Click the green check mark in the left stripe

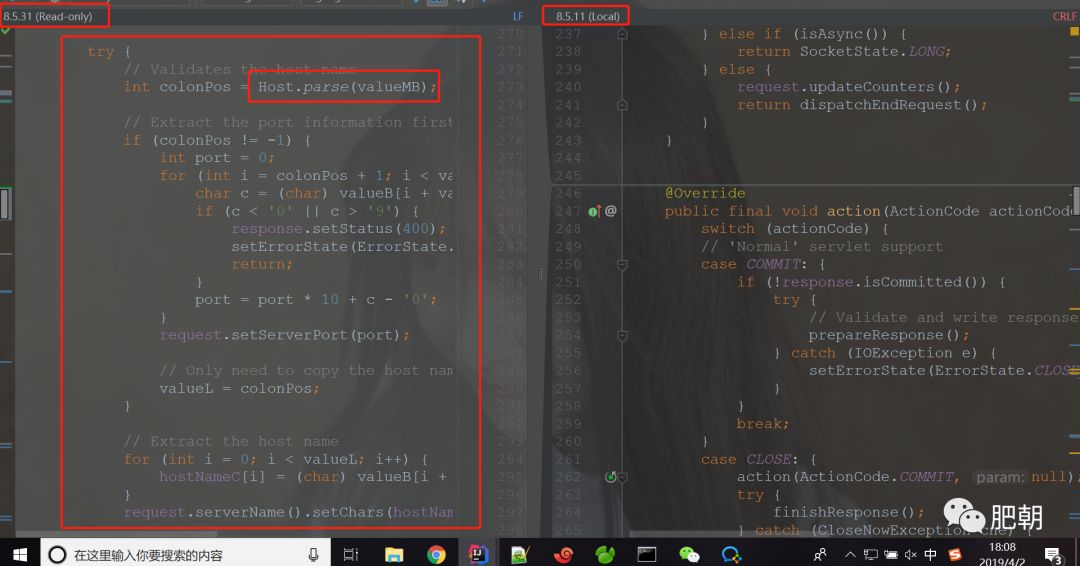click(6, 30)
